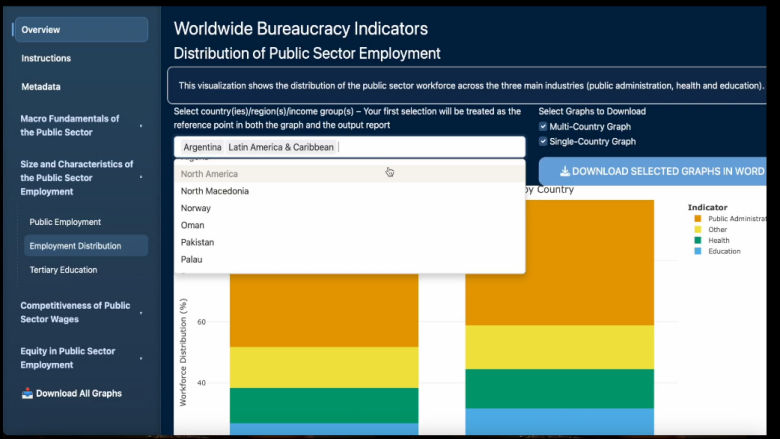
Task: Go to the Instructions page
Action: pos(46,59)
